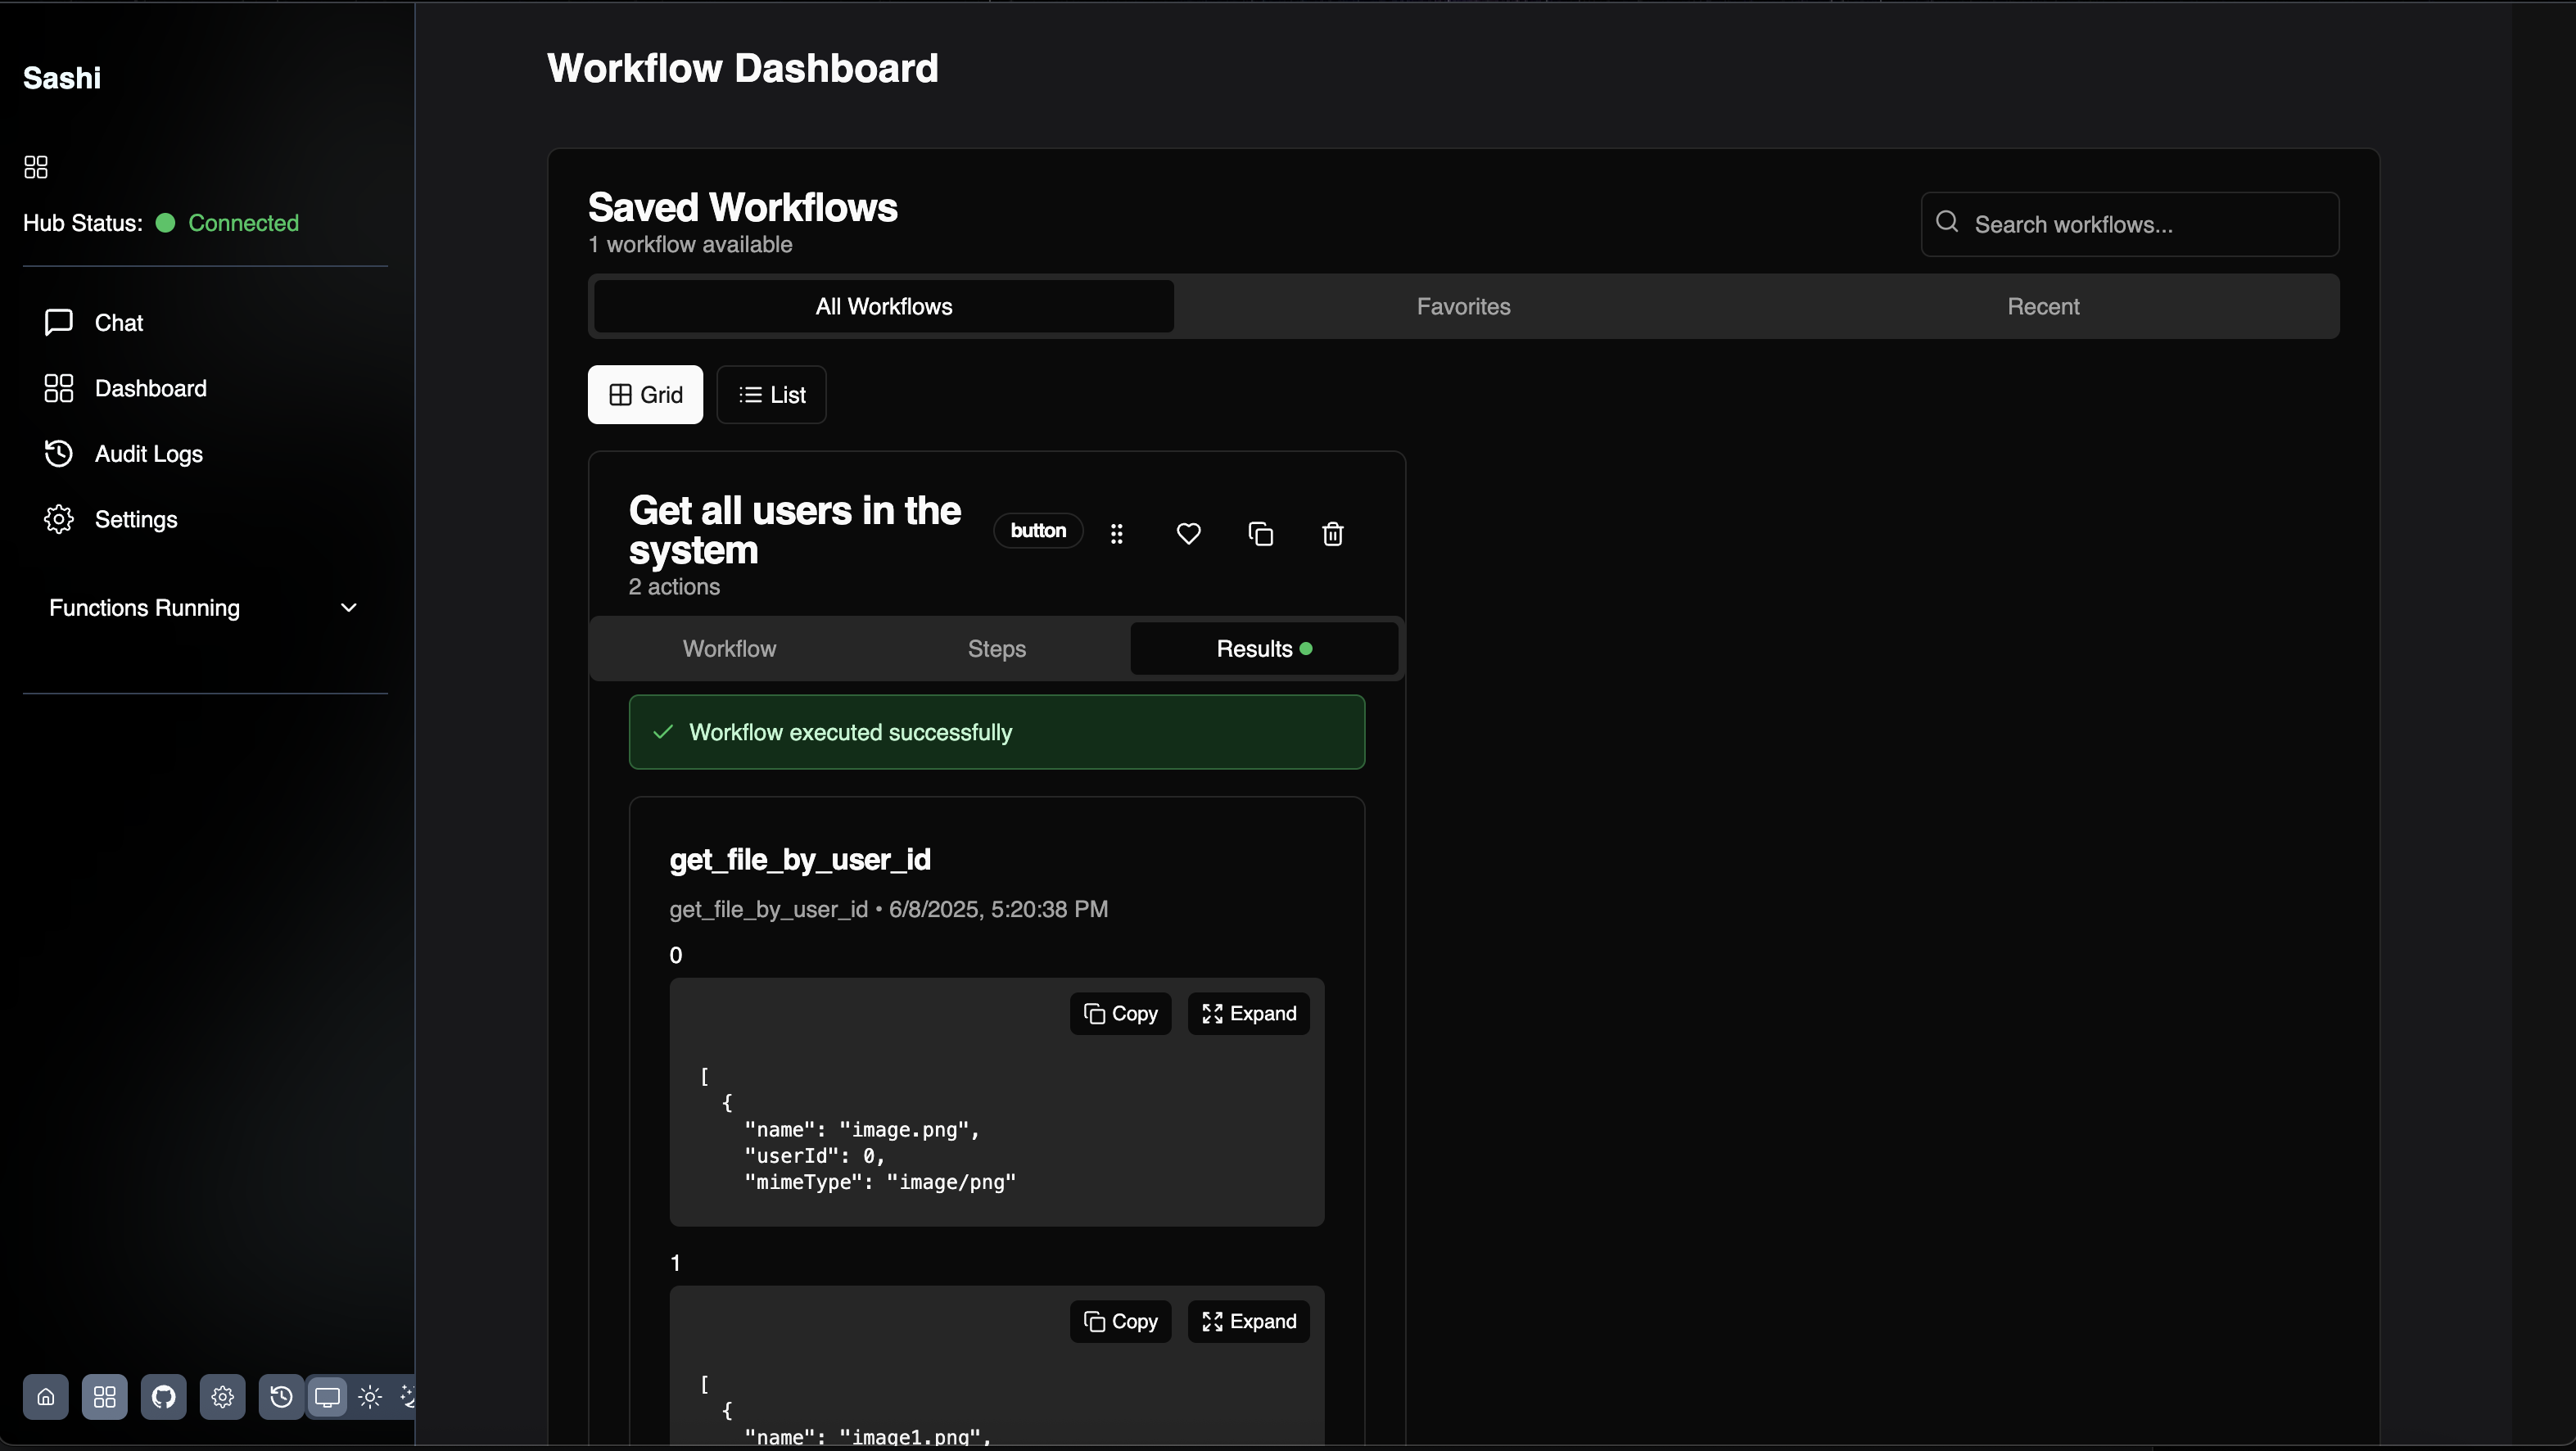Viewport: 2576px width, 1451px height.
Task: Switch to dark theme moon icon
Action: pos(407,1397)
